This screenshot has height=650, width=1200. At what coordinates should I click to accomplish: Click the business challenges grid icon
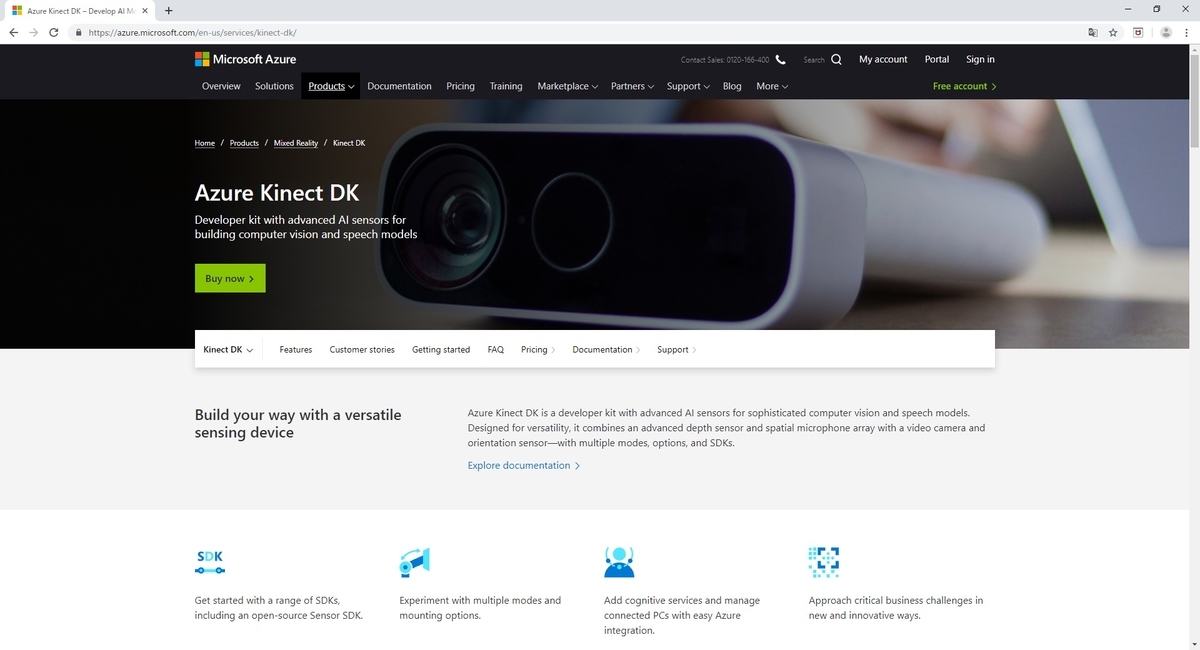point(824,562)
